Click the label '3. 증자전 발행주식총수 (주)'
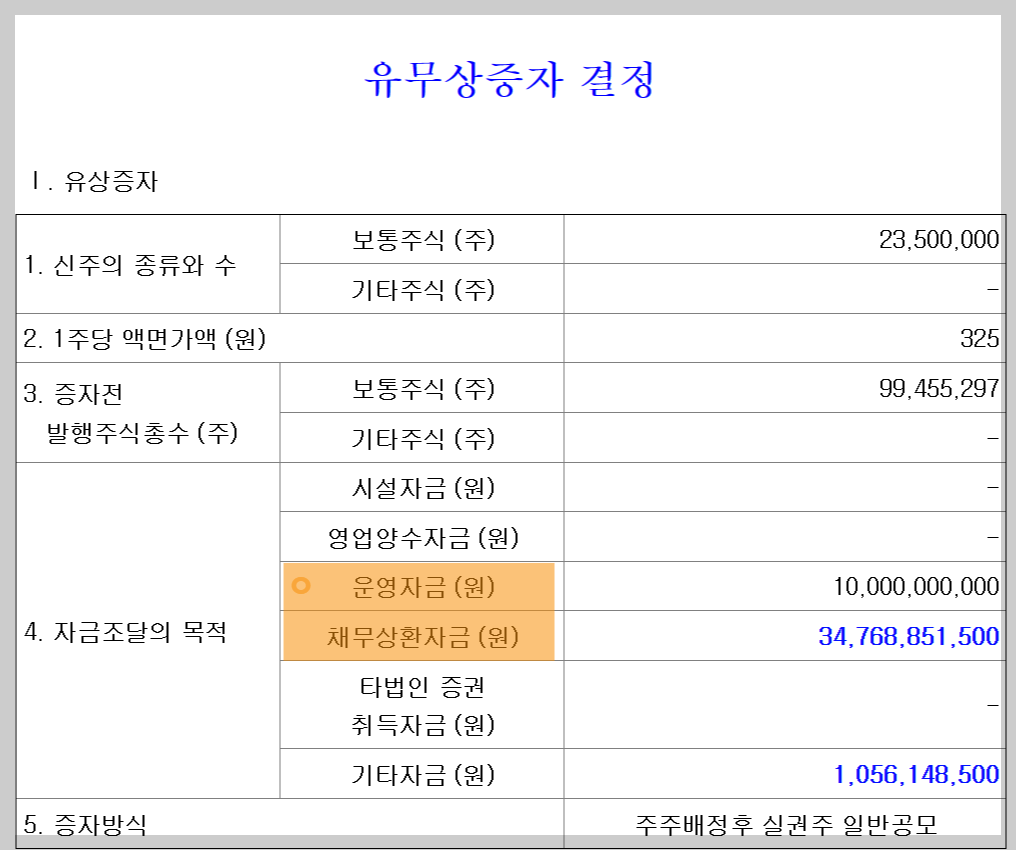This screenshot has width=1016, height=850. point(132,413)
